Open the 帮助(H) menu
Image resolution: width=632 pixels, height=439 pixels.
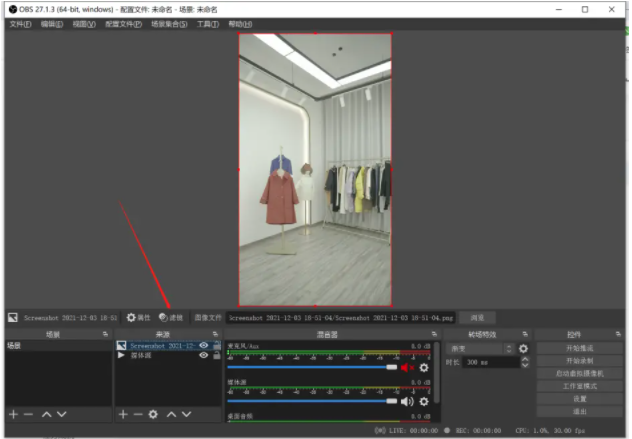pyautogui.click(x=240, y=24)
